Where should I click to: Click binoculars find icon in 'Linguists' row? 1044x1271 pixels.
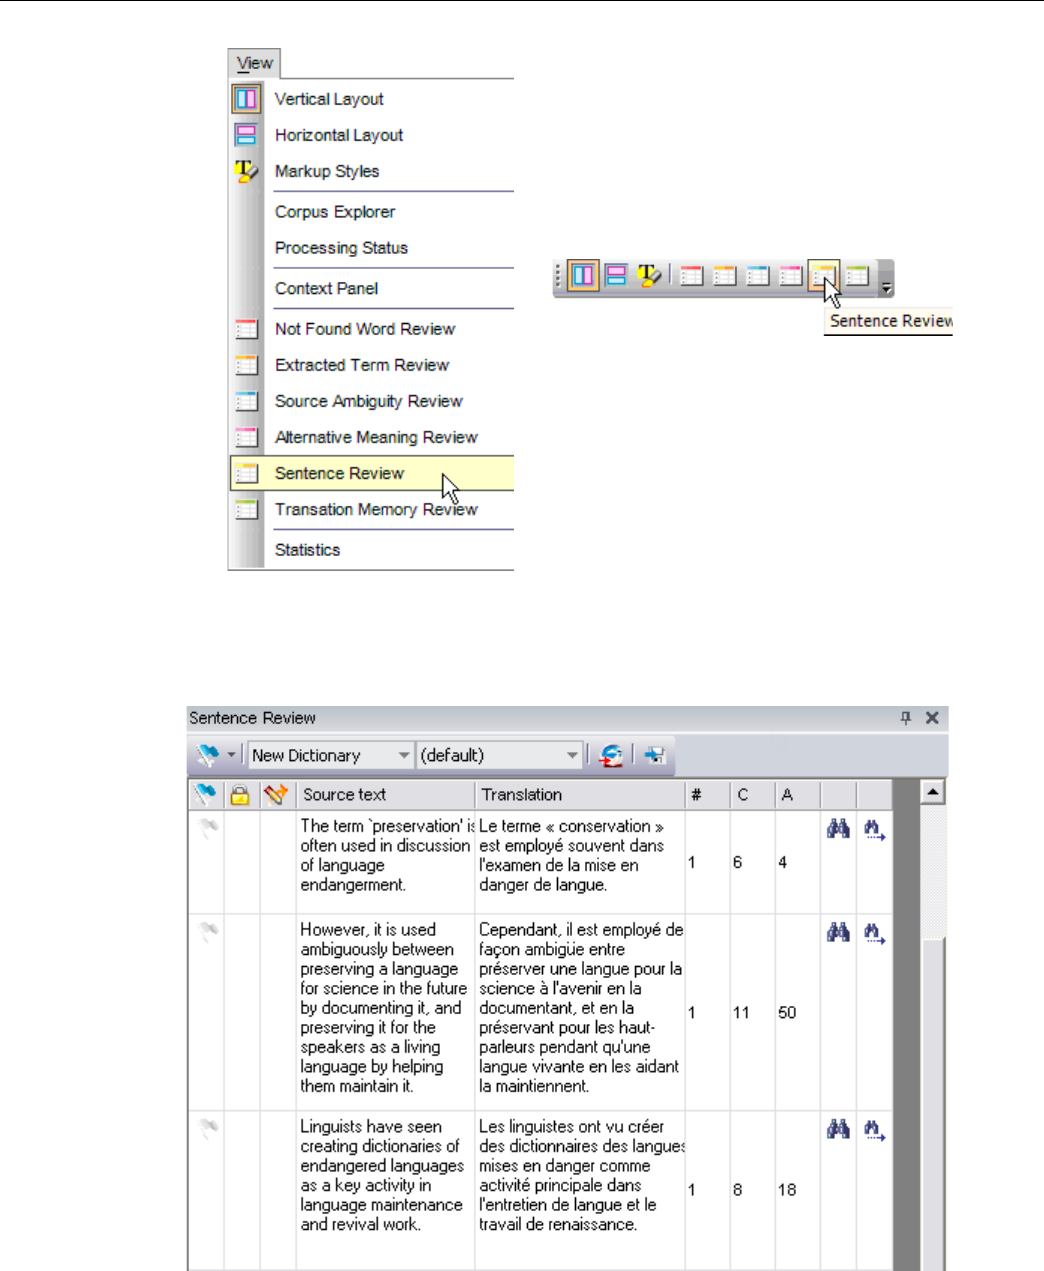click(838, 1130)
